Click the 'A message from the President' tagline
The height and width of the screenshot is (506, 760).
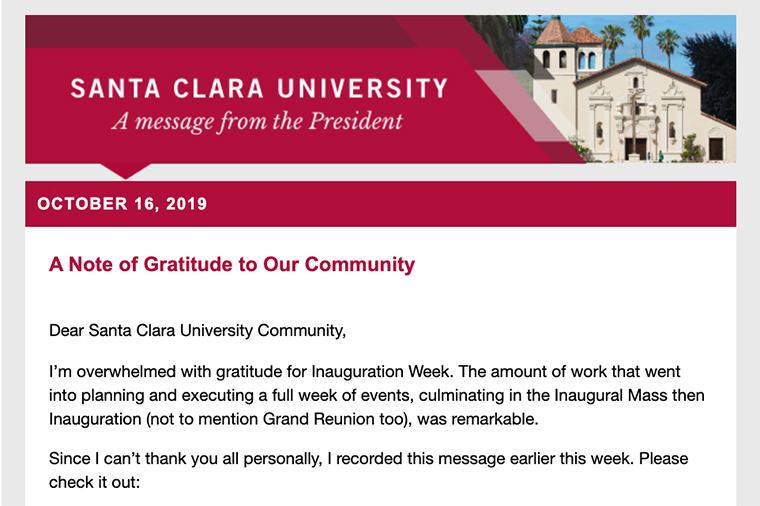click(257, 123)
